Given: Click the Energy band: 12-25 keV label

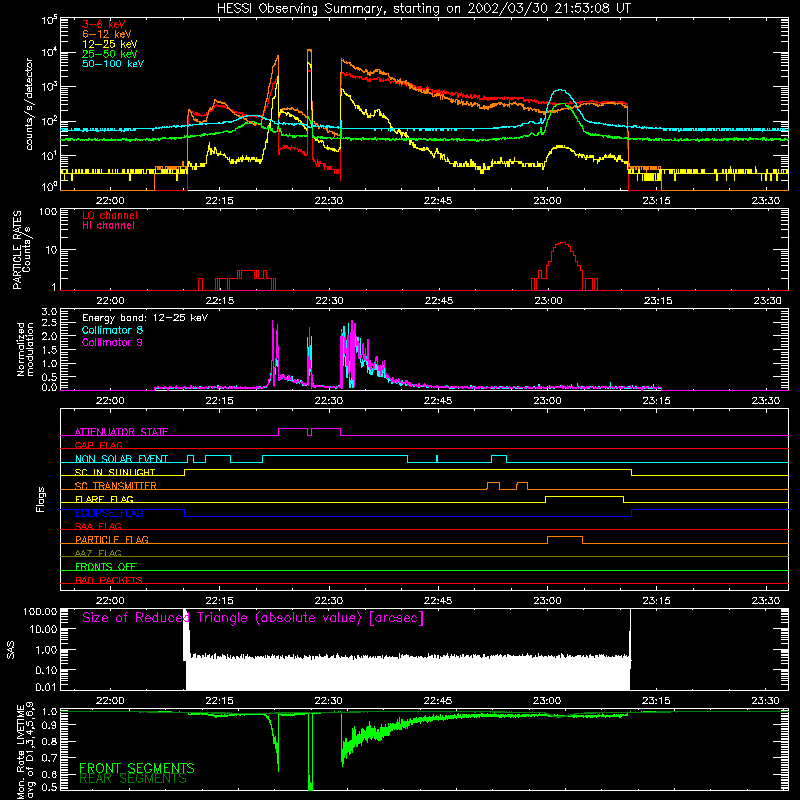Looking at the screenshot, I should [x=145, y=318].
